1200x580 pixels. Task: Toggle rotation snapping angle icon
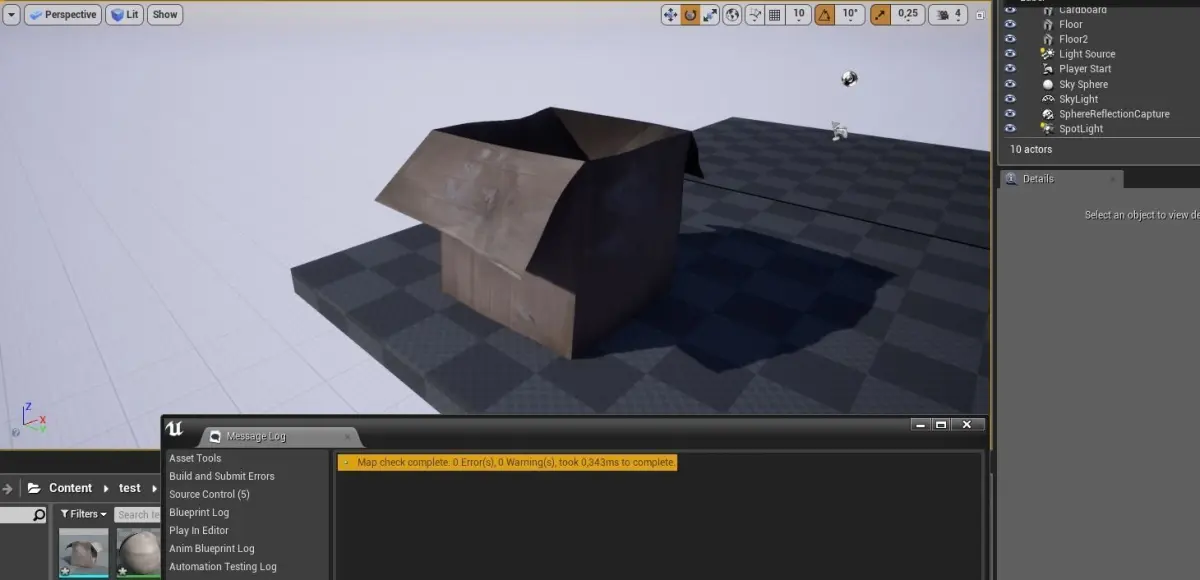tap(825, 15)
